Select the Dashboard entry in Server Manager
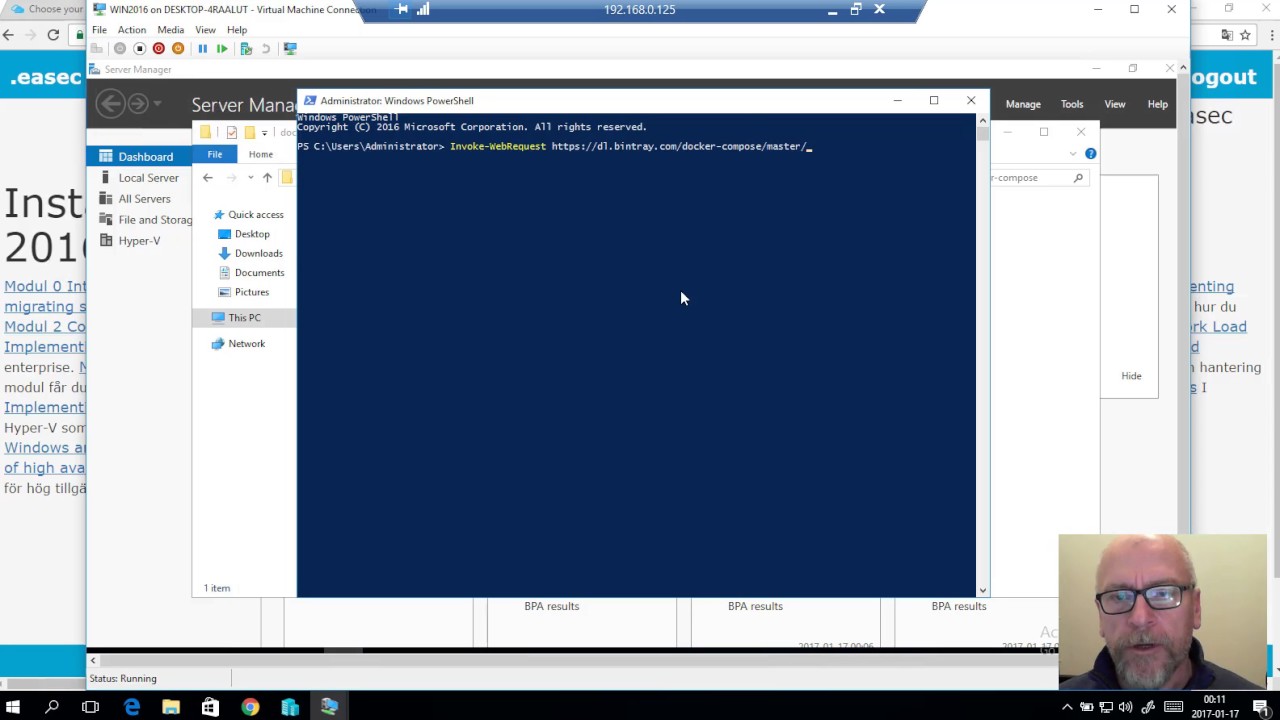This screenshot has height=720, width=1280. pyautogui.click(x=146, y=156)
